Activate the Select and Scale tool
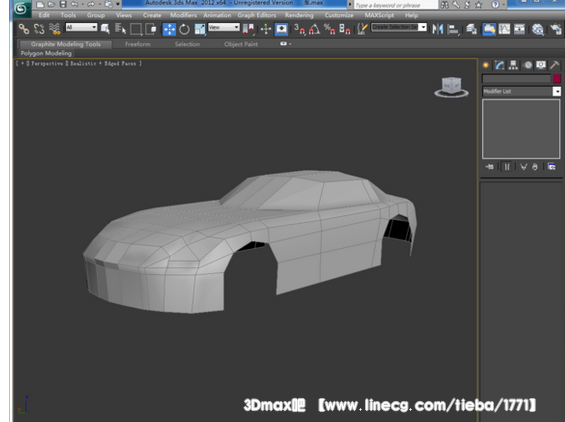Viewport: 565px width, 422px height. (x=200, y=29)
